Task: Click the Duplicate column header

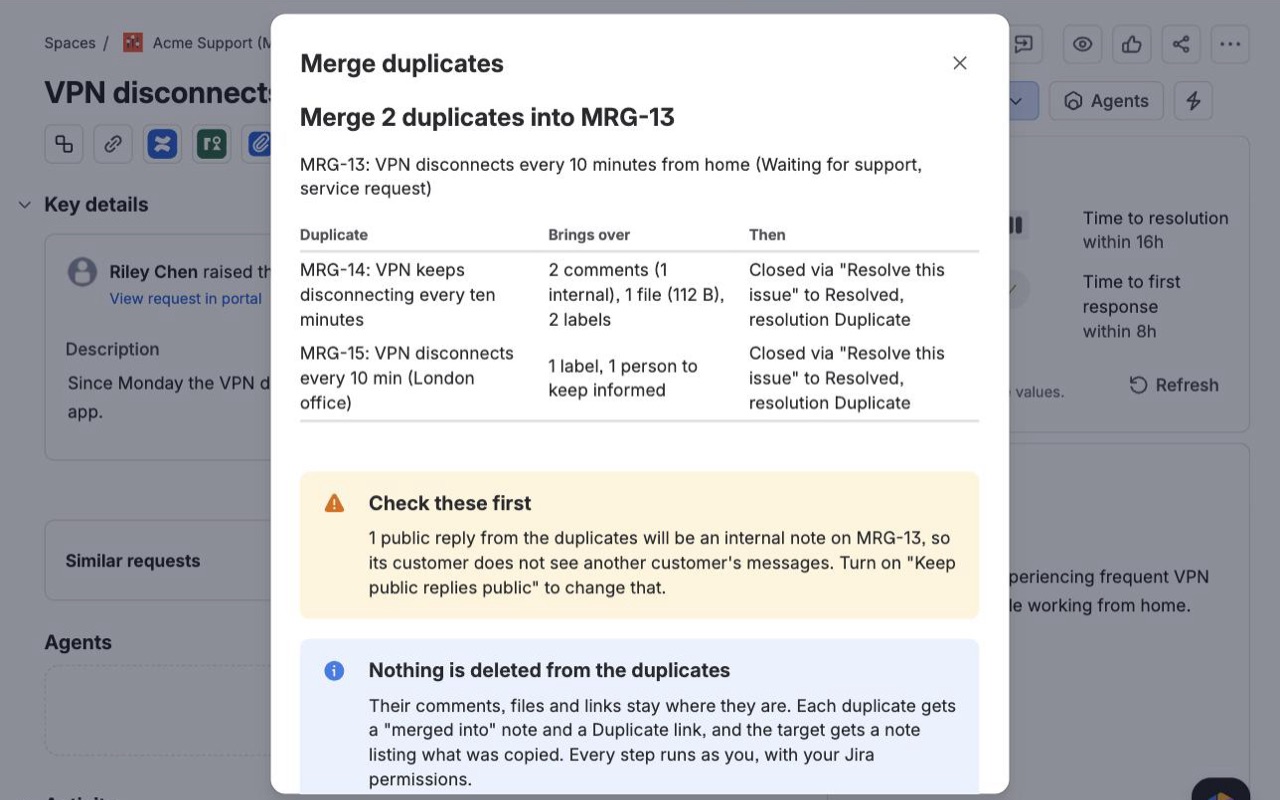Action: 334,235
